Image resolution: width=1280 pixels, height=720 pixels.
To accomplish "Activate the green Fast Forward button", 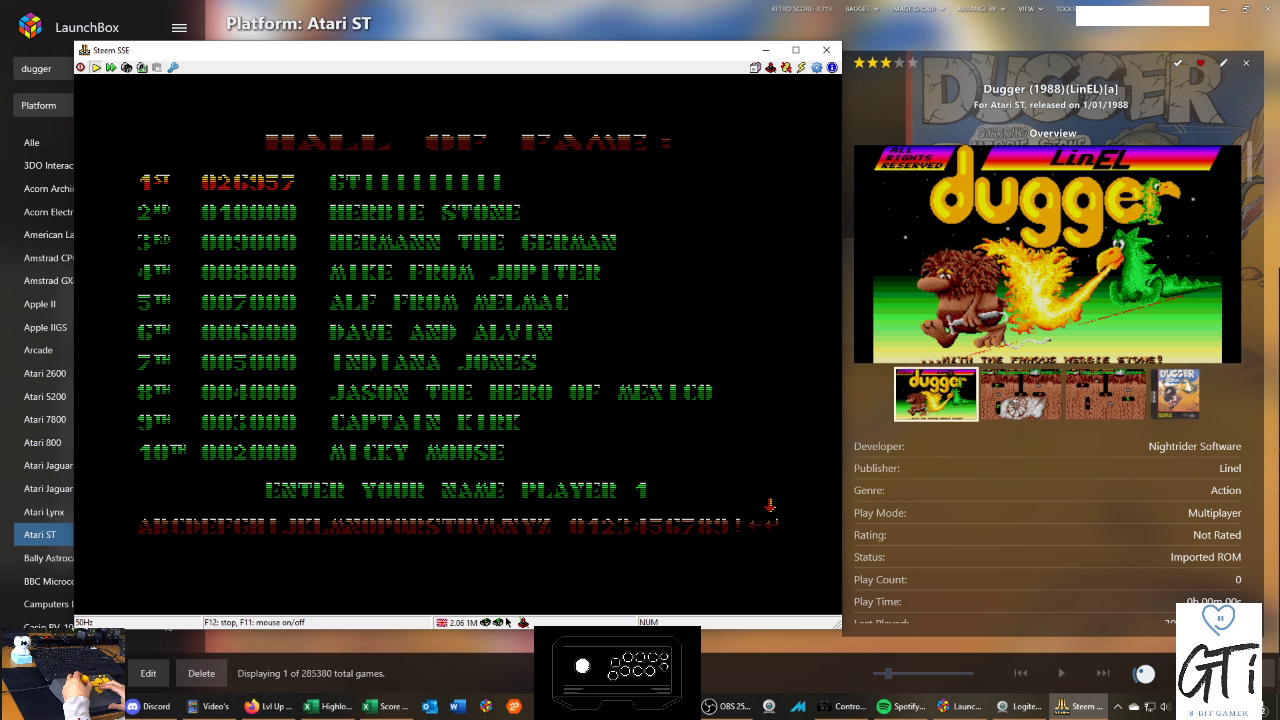I will (x=111, y=68).
